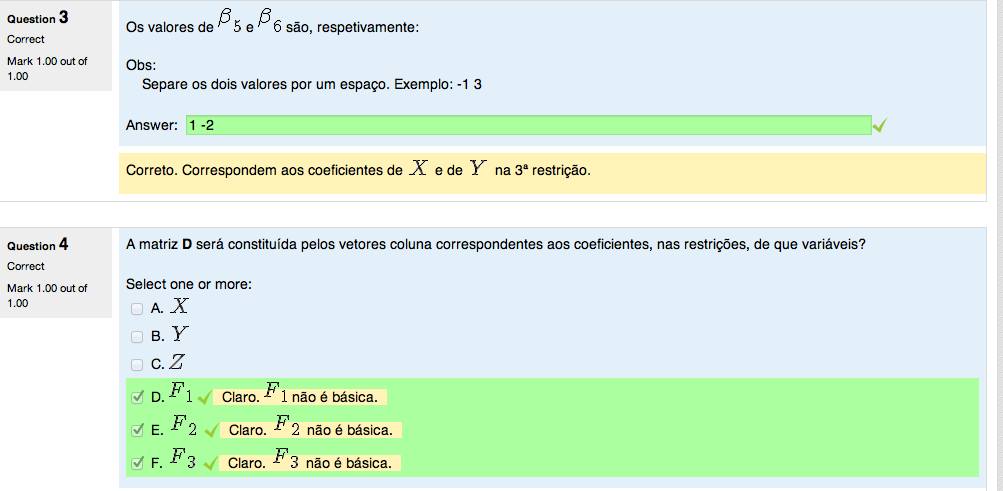
Task: Click the 'Claro. F2 não é básica.' feedback
Action: click(312, 430)
